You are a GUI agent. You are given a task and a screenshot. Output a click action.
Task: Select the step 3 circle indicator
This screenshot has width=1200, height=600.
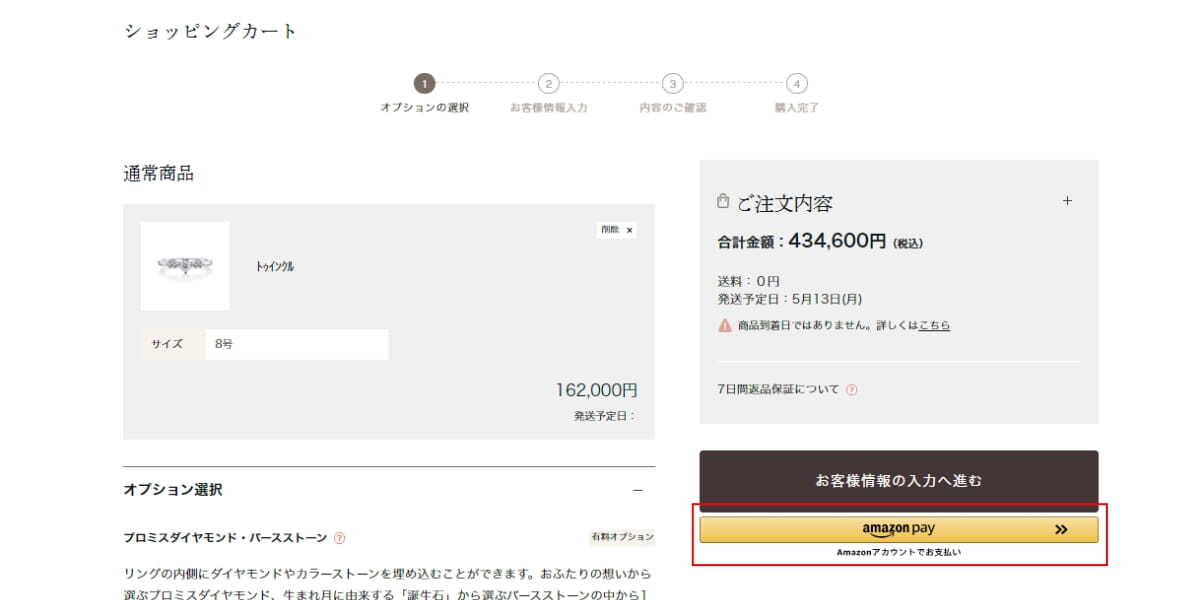pyautogui.click(x=673, y=84)
